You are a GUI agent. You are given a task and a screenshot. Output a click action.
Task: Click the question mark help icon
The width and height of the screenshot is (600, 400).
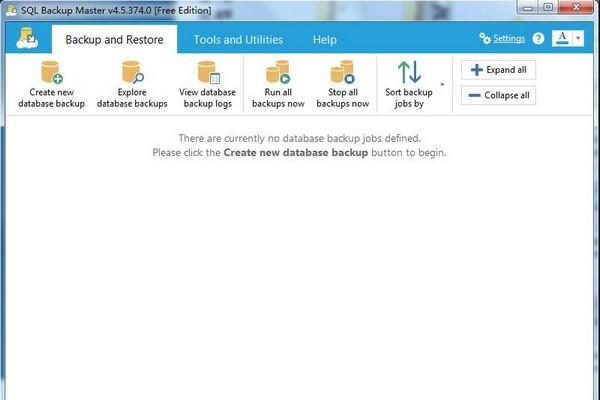click(538, 38)
